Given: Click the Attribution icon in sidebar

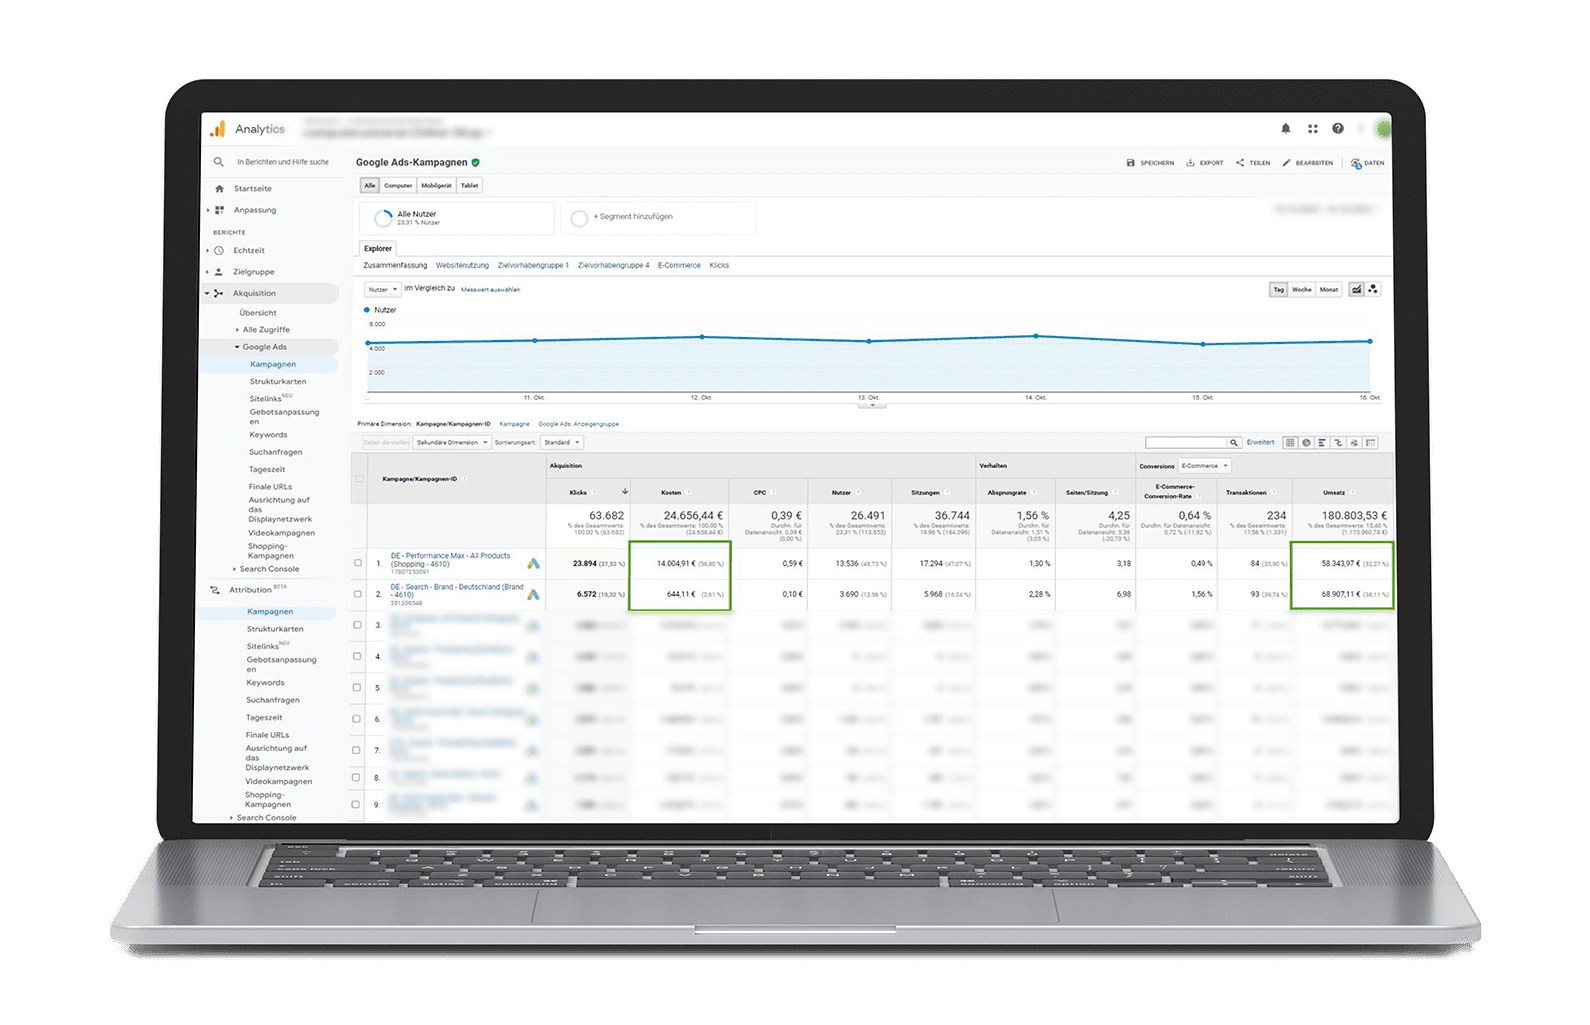Looking at the screenshot, I should (x=215, y=590).
